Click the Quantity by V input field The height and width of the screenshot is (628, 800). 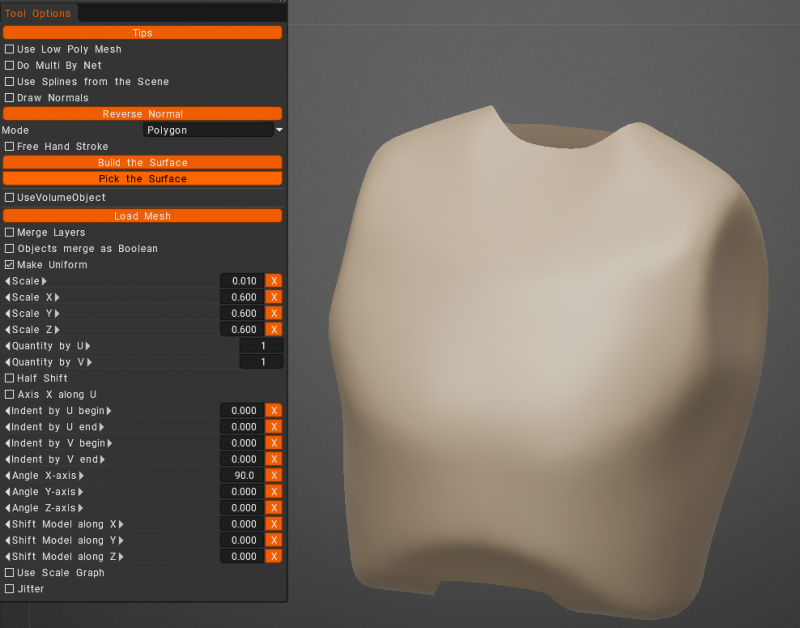(261, 362)
